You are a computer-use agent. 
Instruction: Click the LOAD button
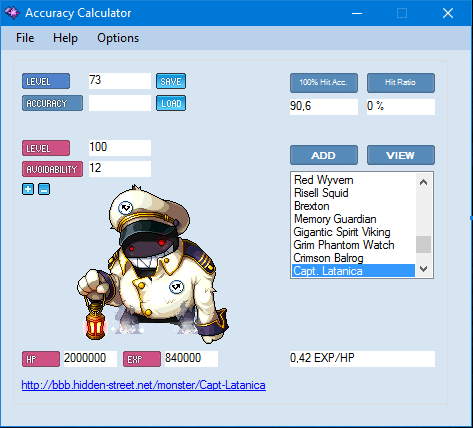coord(171,103)
